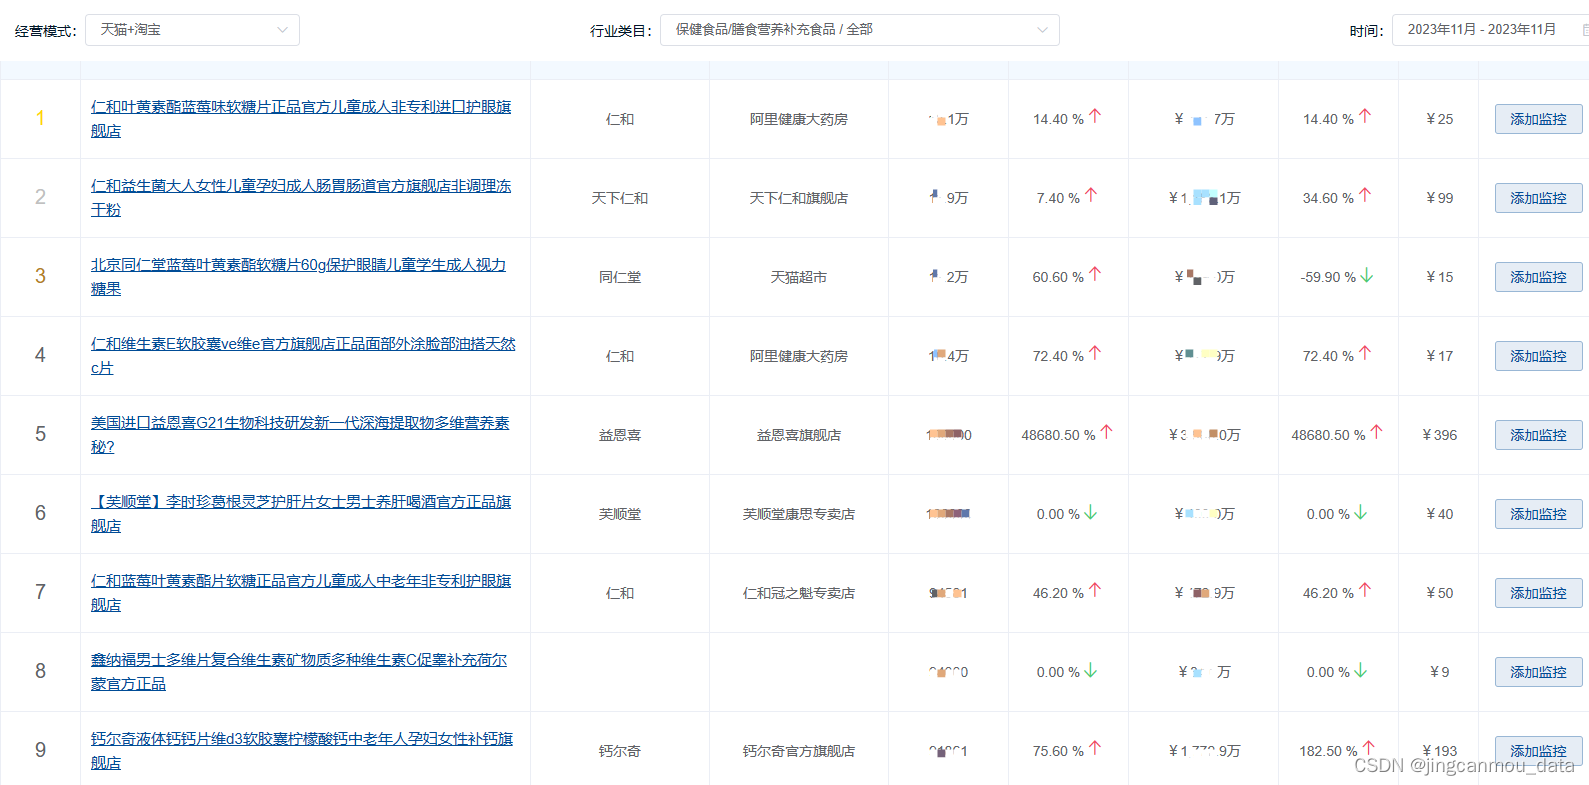1589x785 pixels.
Task: Select shop cell 钙尔奇官方旗舰店
Action: coord(799,751)
